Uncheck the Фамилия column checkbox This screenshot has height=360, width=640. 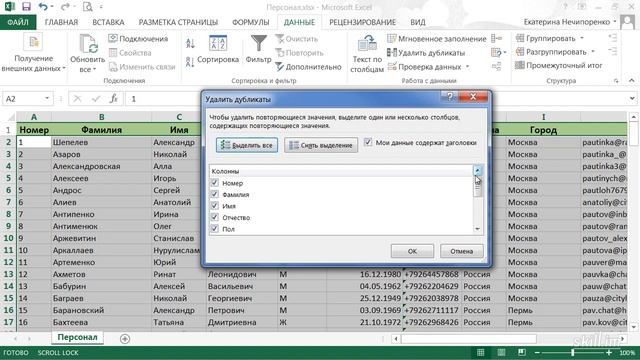point(215,194)
